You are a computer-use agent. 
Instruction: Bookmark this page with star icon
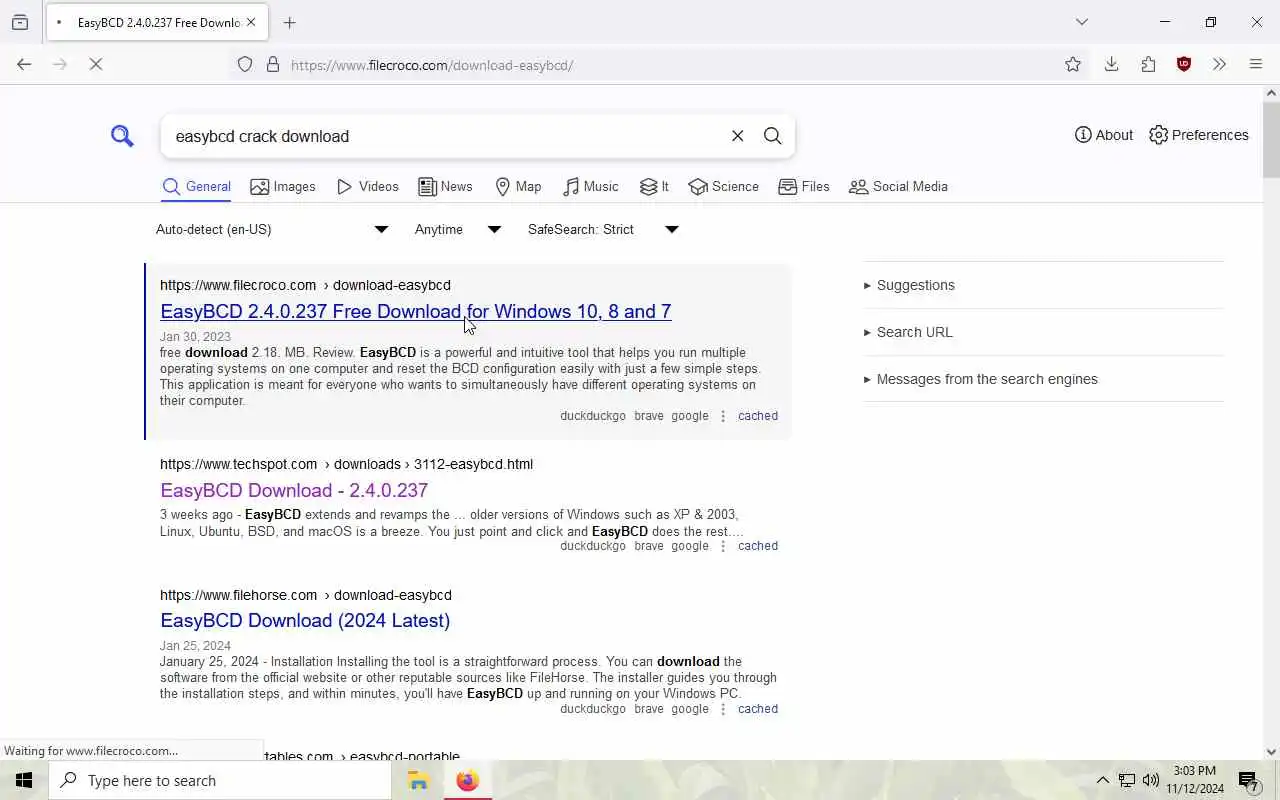pos(1073,65)
